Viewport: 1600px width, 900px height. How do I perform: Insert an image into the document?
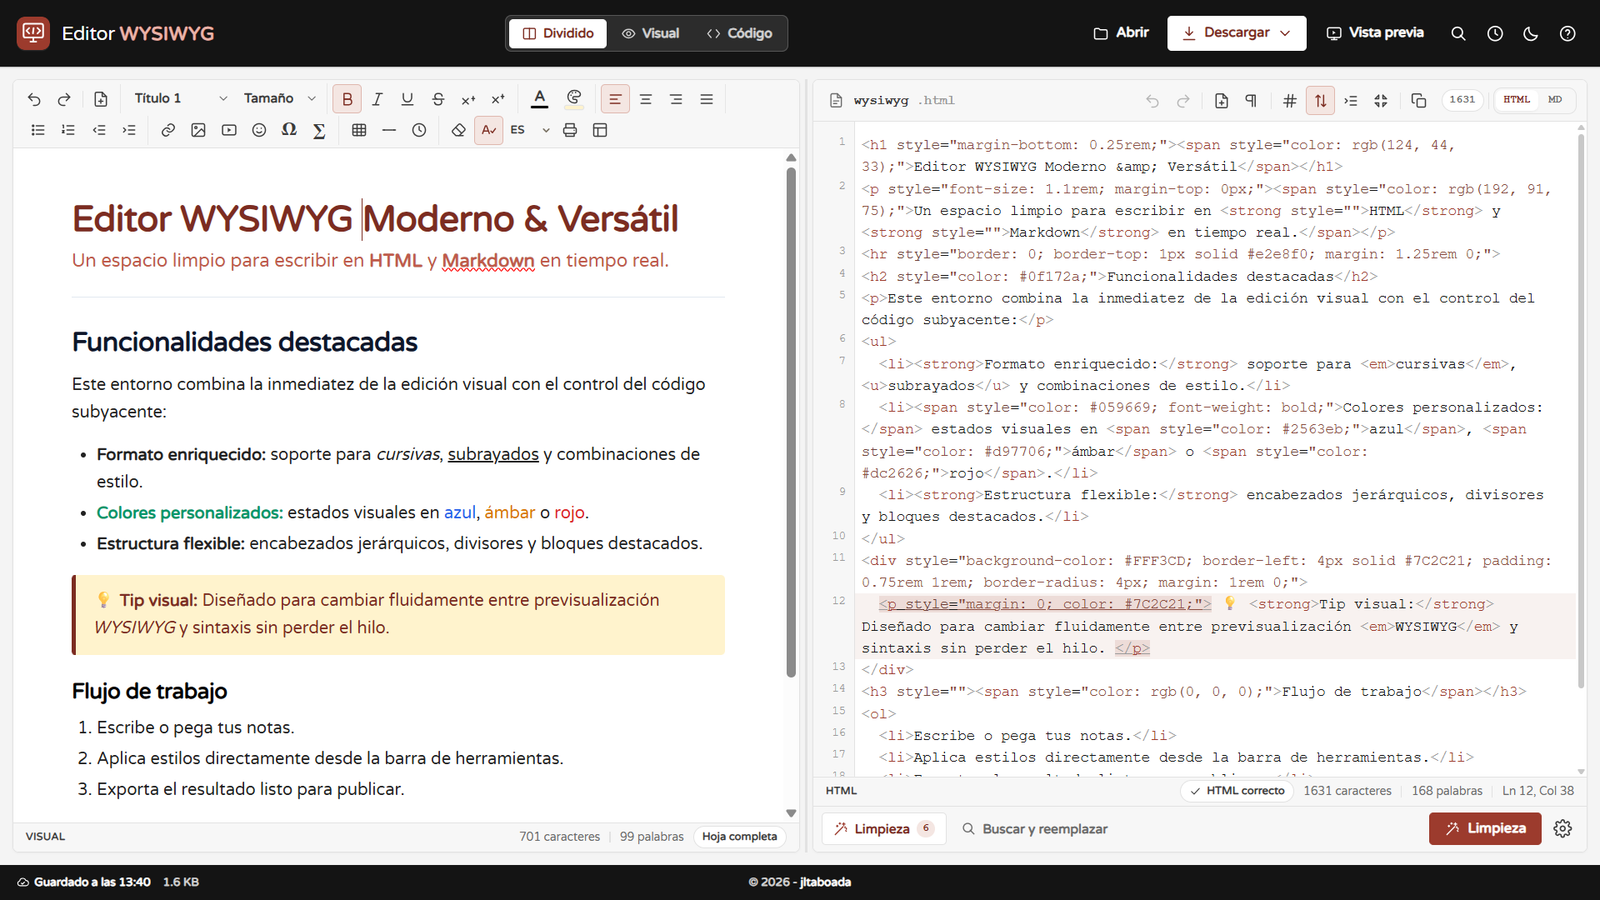[x=198, y=130]
